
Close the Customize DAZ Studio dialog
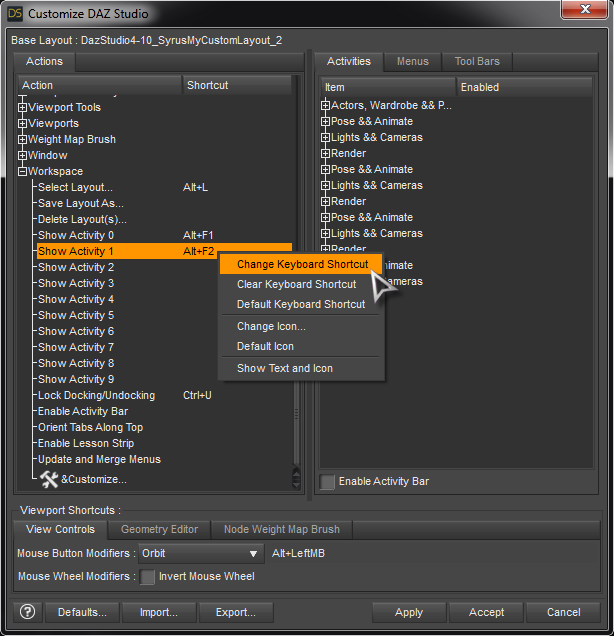(x=584, y=9)
